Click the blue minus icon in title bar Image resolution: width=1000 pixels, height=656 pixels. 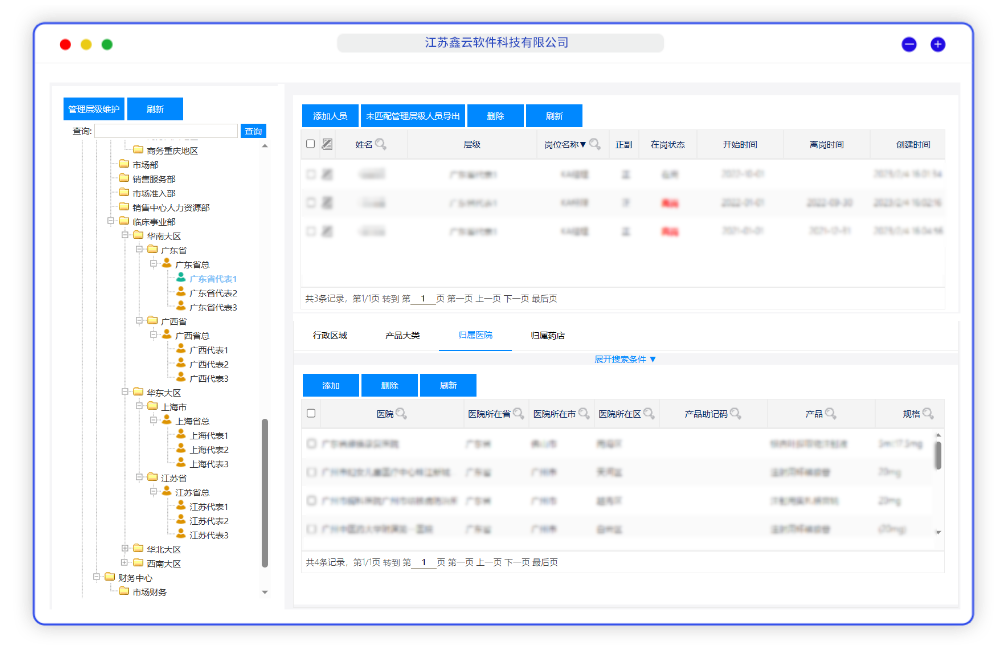coord(909,44)
